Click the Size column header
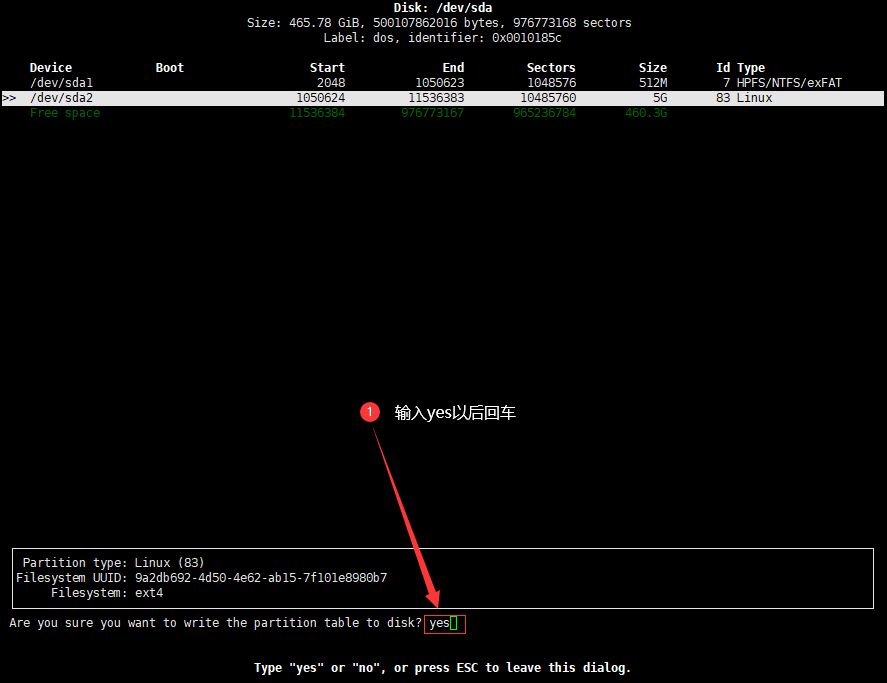The height and width of the screenshot is (683, 887). coord(653,68)
